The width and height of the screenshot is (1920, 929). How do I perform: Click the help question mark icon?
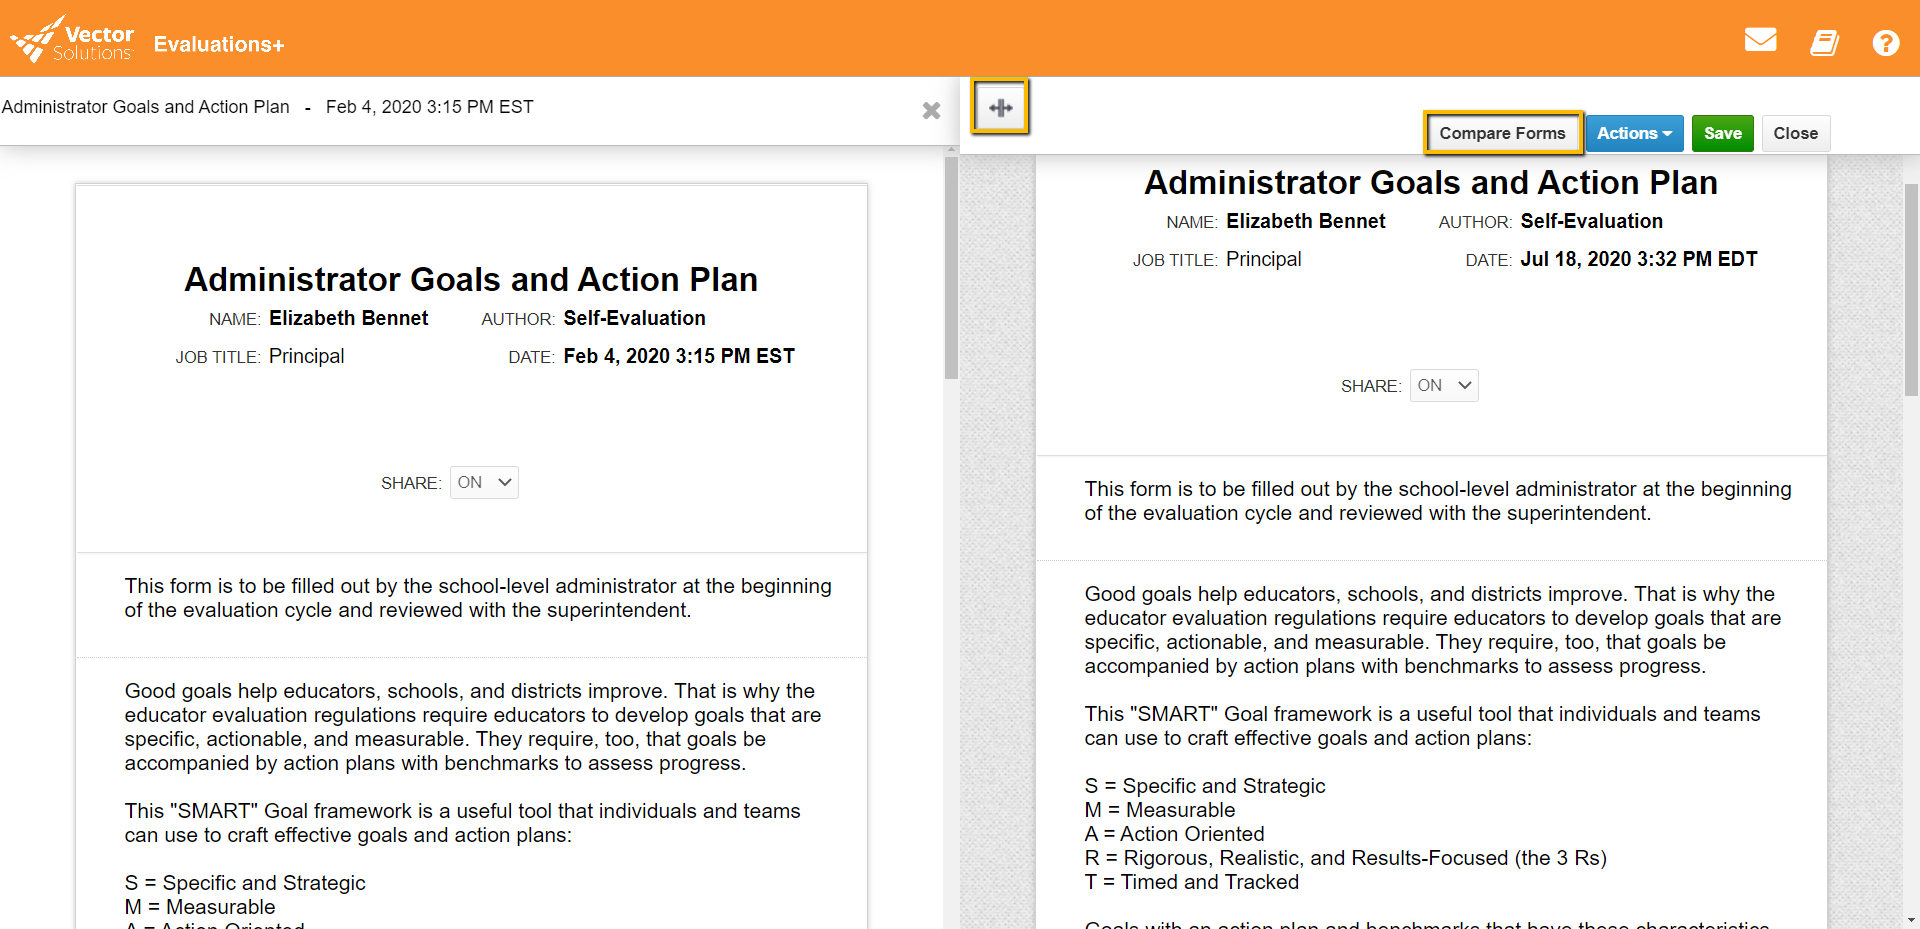[x=1887, y=43]
